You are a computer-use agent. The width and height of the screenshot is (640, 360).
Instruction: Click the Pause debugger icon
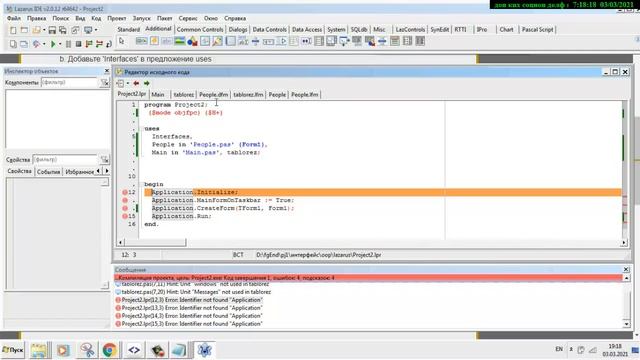(68, 44)
